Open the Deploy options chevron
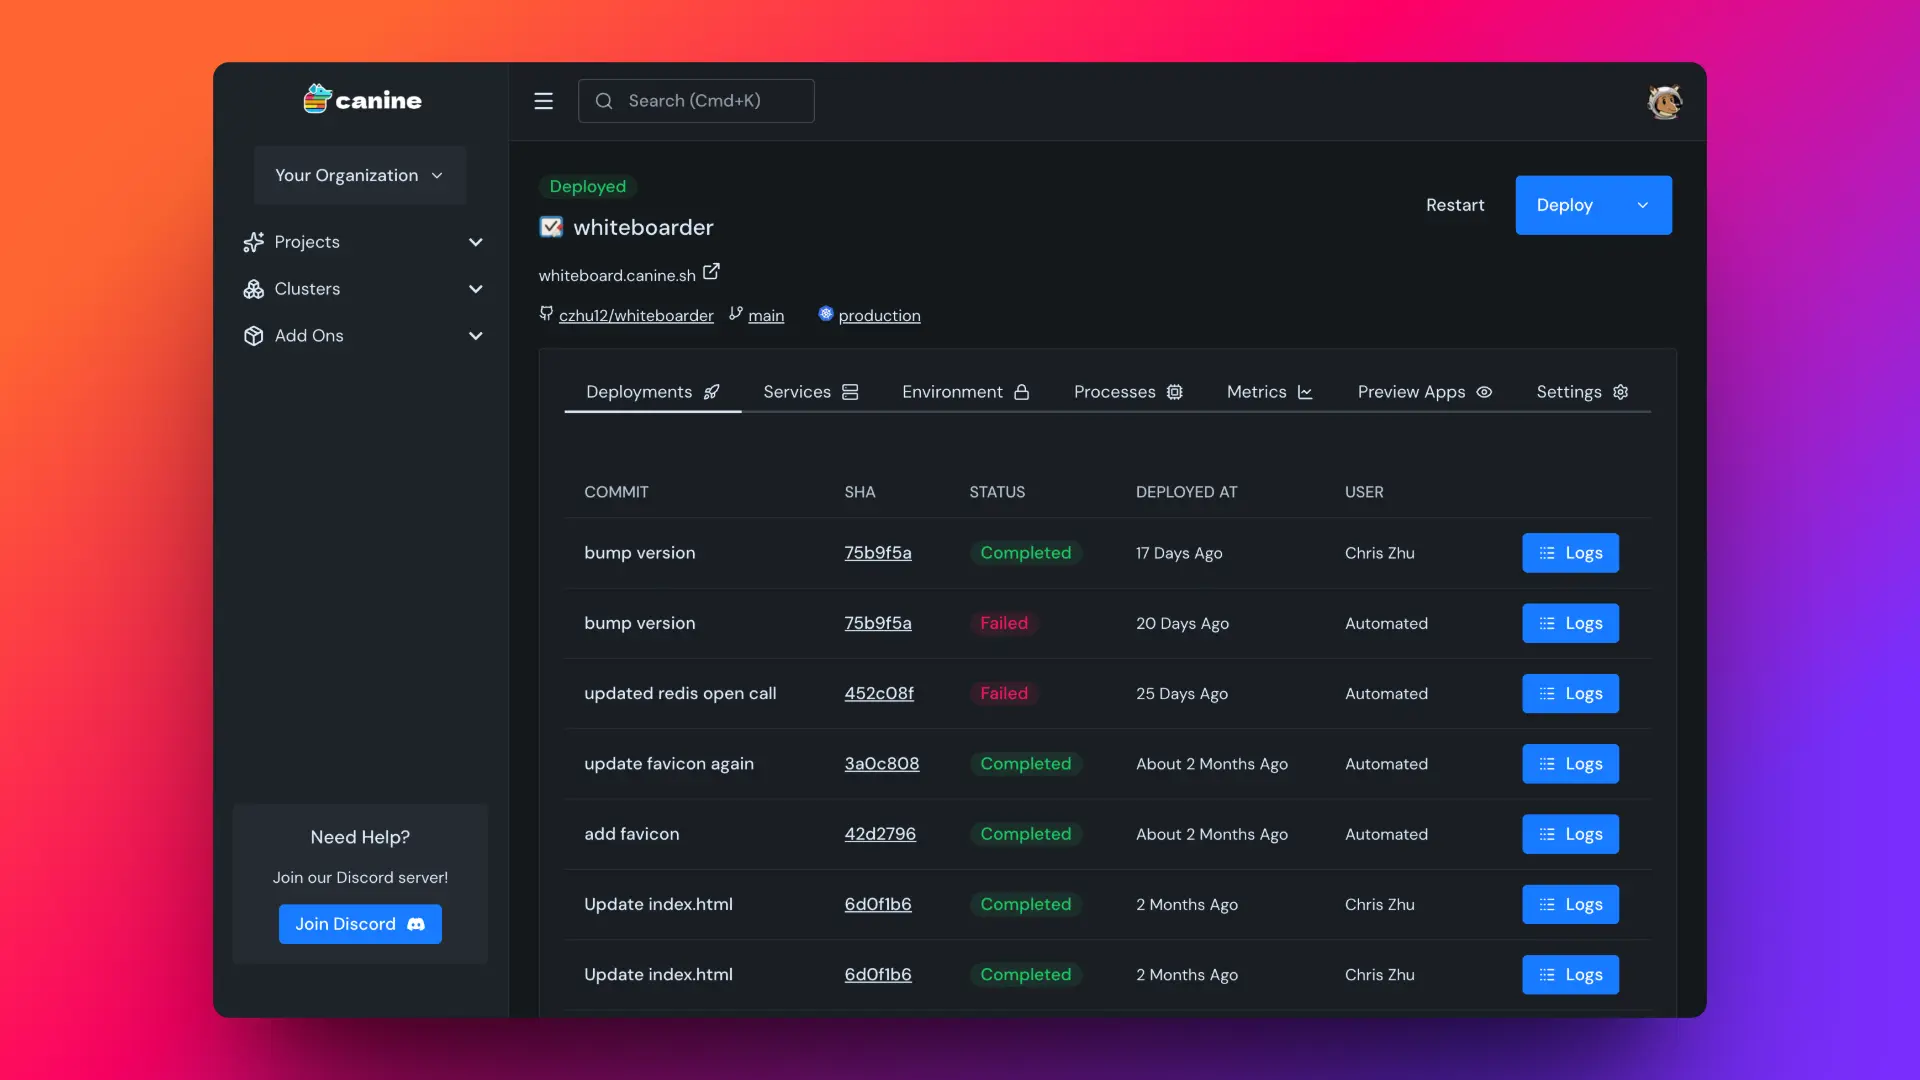 coord(1642,205)
